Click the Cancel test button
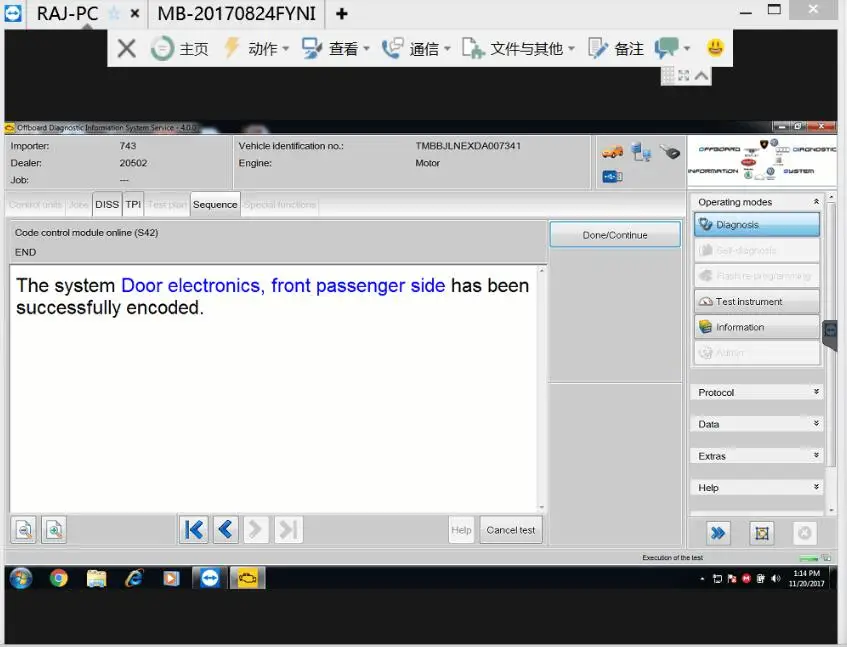Viewport: 847px width, 647px height. click(x=510, y=530)
